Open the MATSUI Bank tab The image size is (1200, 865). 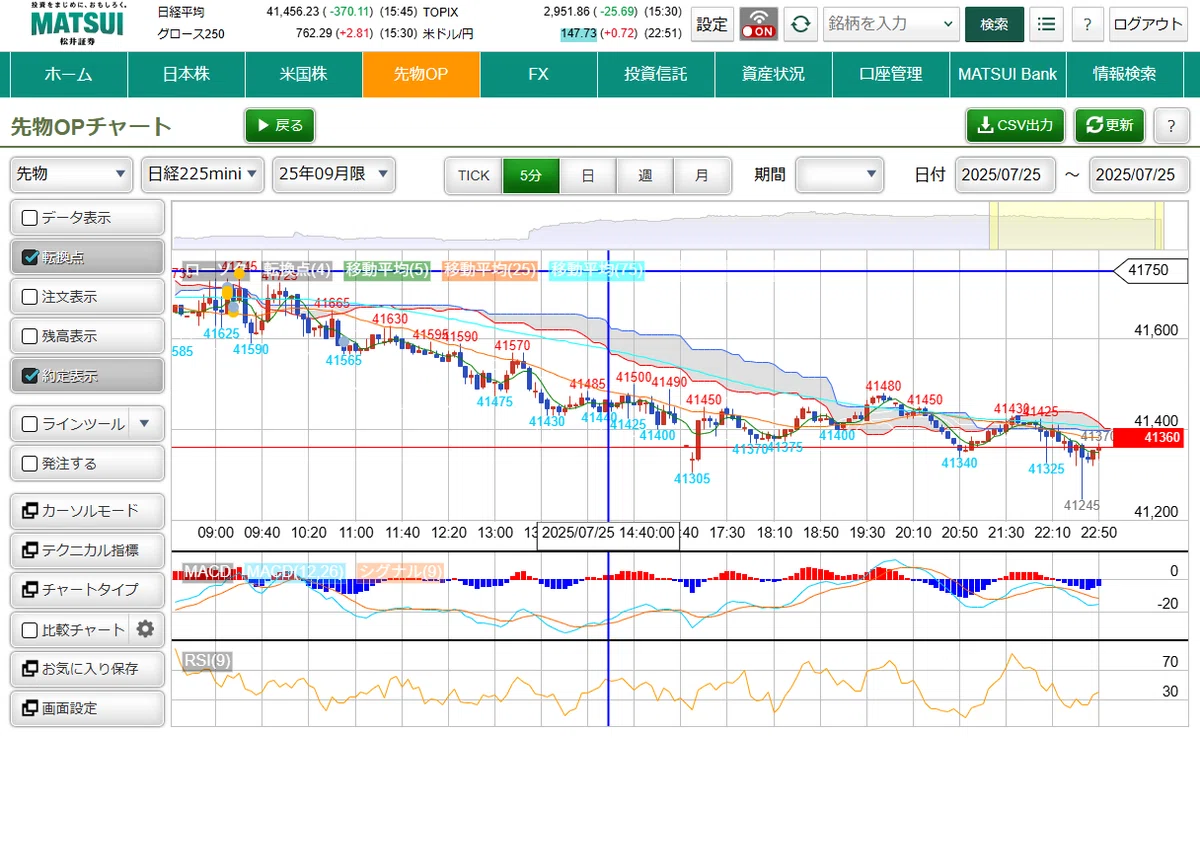click(1008, 74)
